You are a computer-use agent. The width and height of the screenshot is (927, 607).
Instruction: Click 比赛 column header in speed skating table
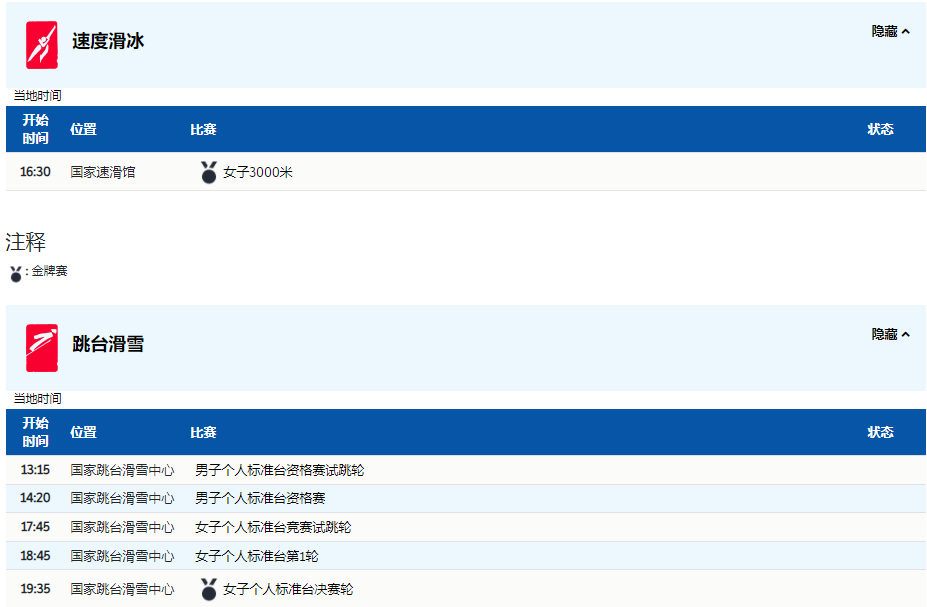(x=203, y=129)
